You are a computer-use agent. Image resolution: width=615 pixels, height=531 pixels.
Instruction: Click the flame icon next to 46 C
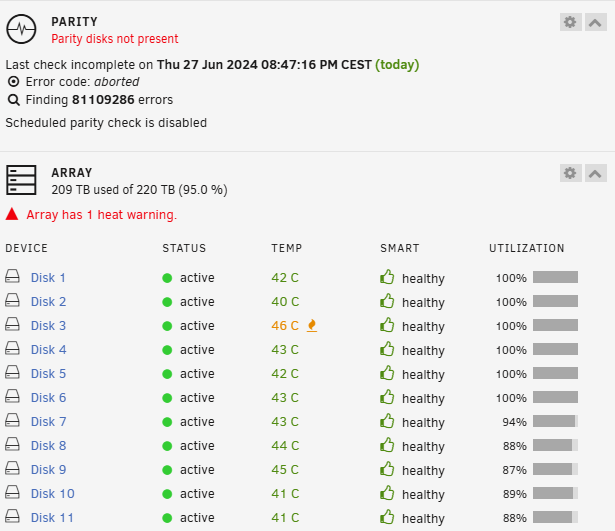pyautogui.click(x=312, y=326)
